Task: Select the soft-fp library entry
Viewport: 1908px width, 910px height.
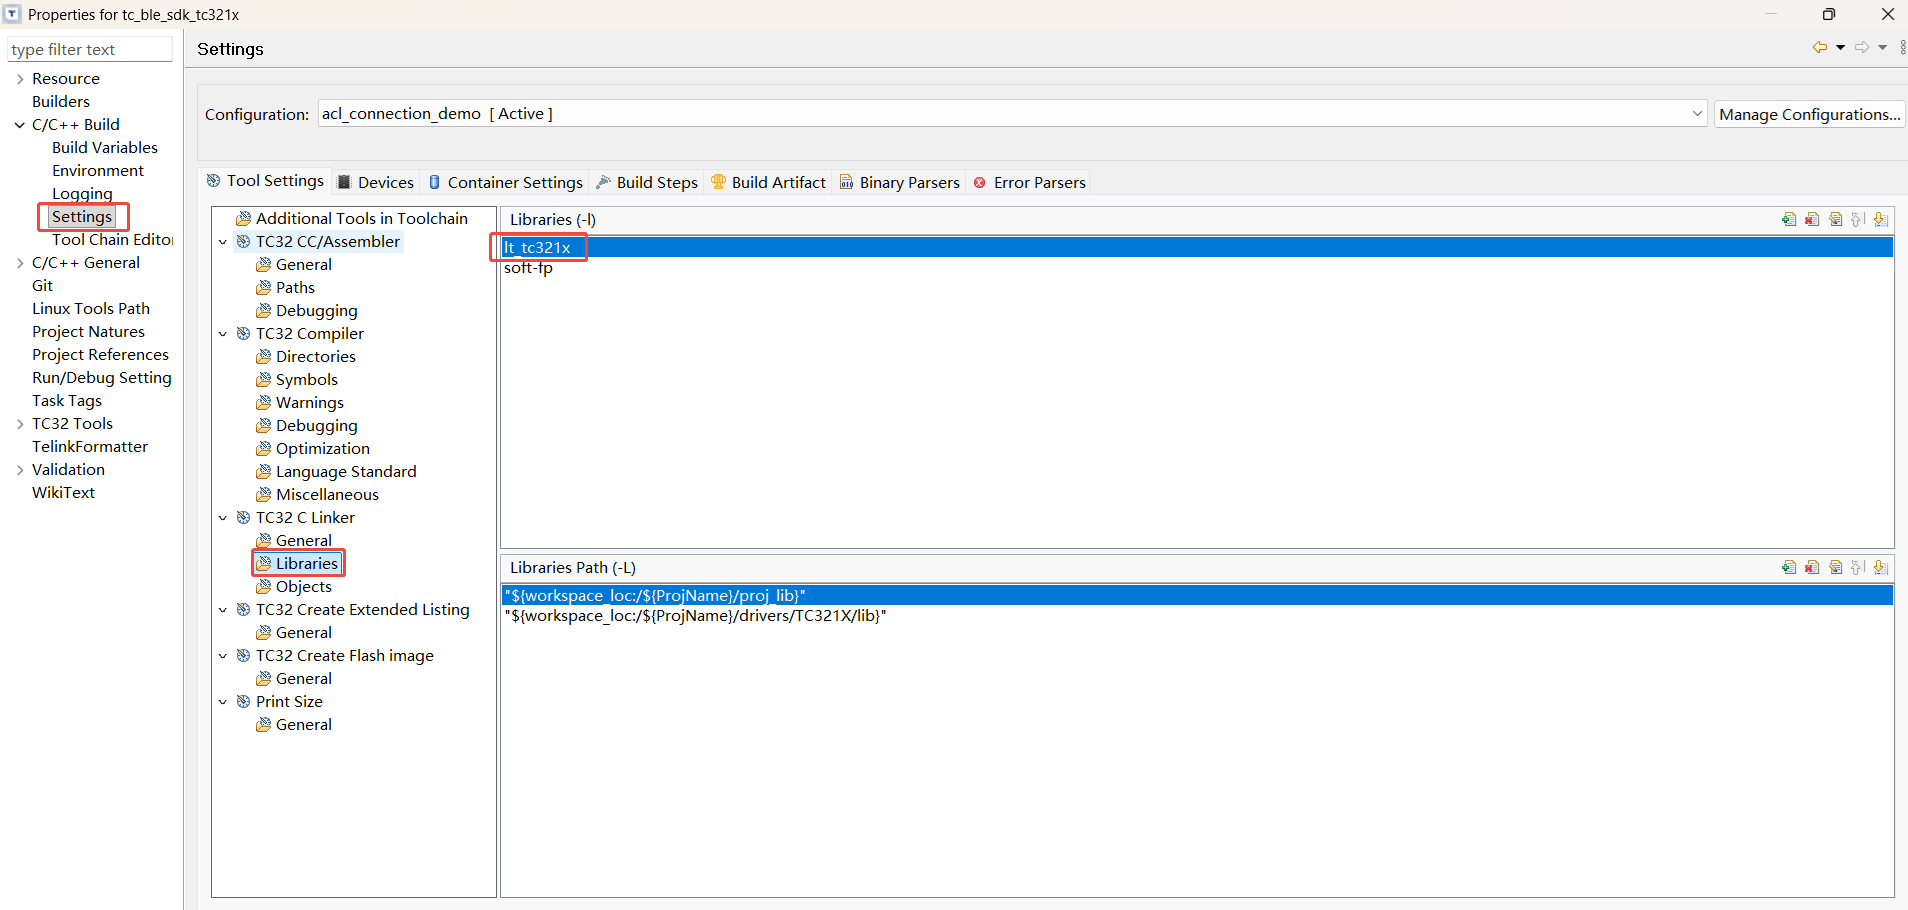Action: [x=1197, y=268]
